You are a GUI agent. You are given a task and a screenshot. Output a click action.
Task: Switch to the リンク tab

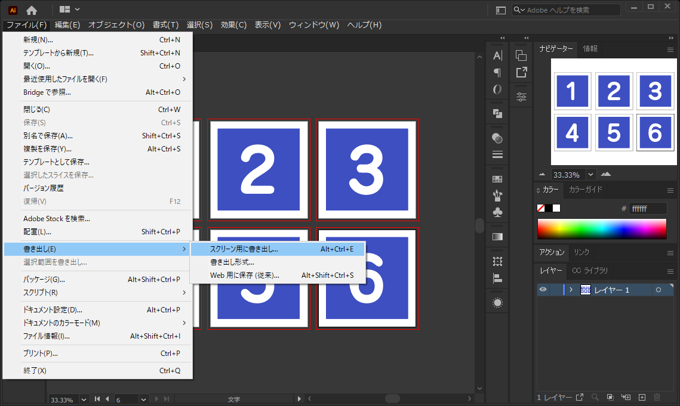point(581,252)
